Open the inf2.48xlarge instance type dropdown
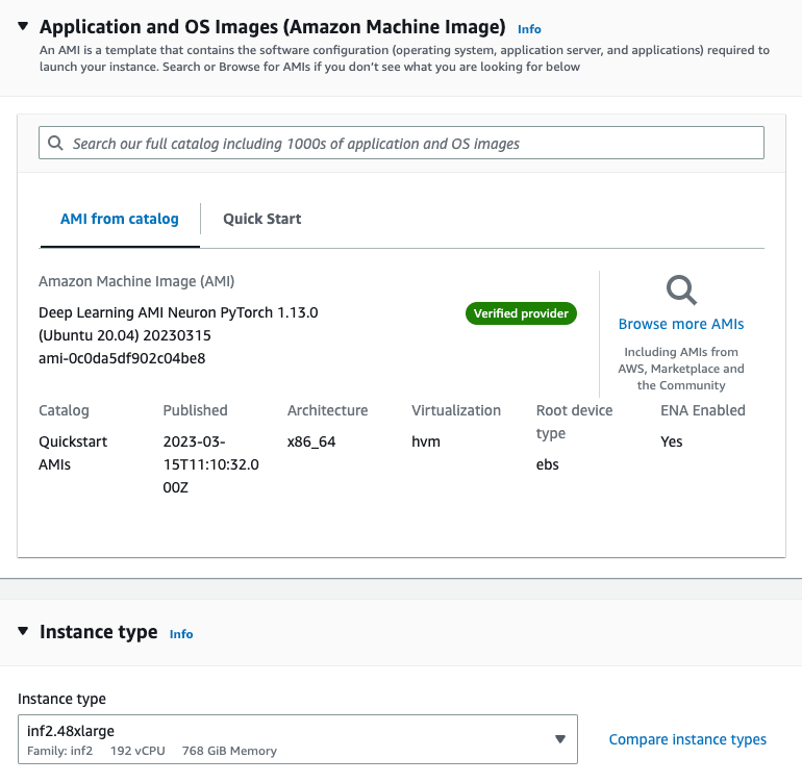Viewport: 802px width, 783px height. [x=290, y=739]
